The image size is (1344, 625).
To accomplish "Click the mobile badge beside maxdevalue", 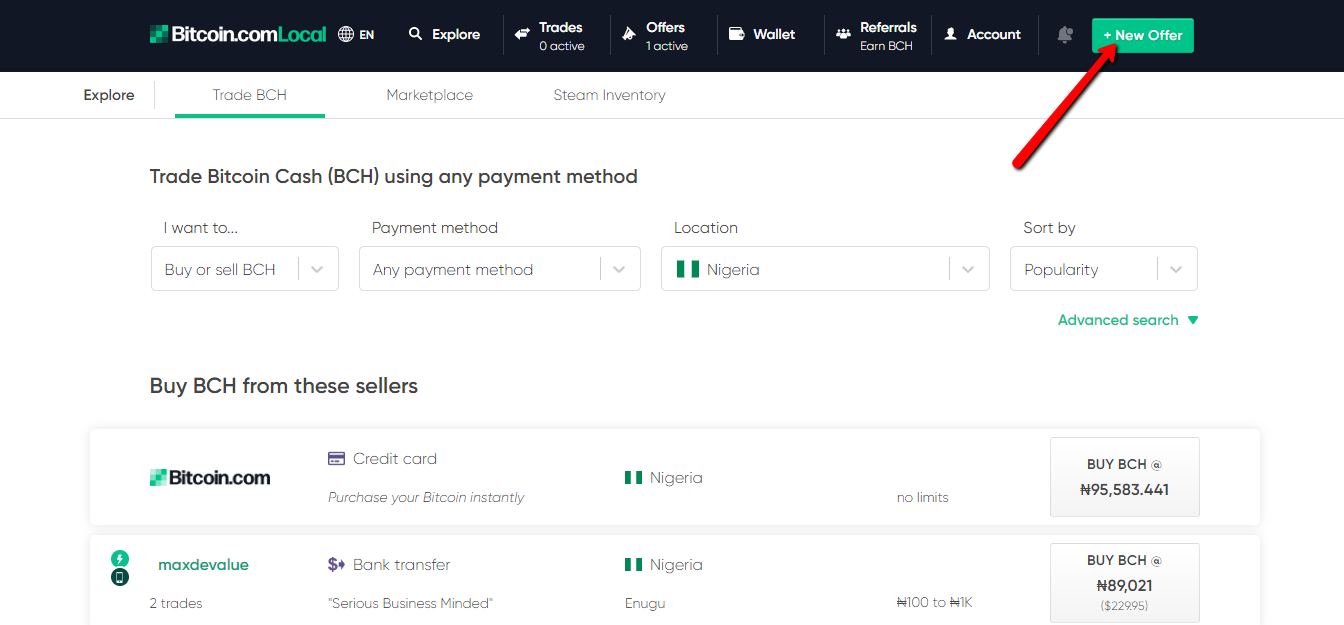I will [x=120, y=577].
